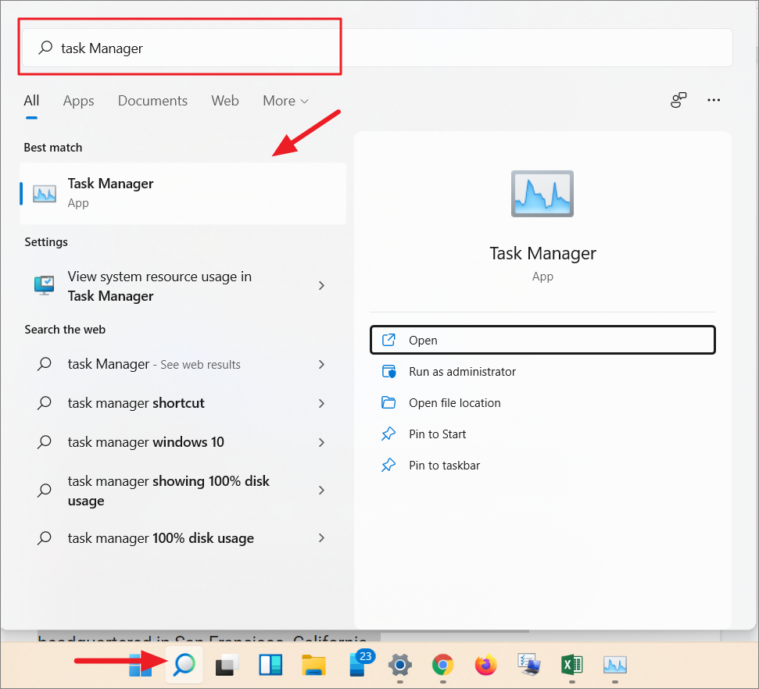The image size is (759, 689).
Task: Click the Open action icon
Action: [388, 340]
